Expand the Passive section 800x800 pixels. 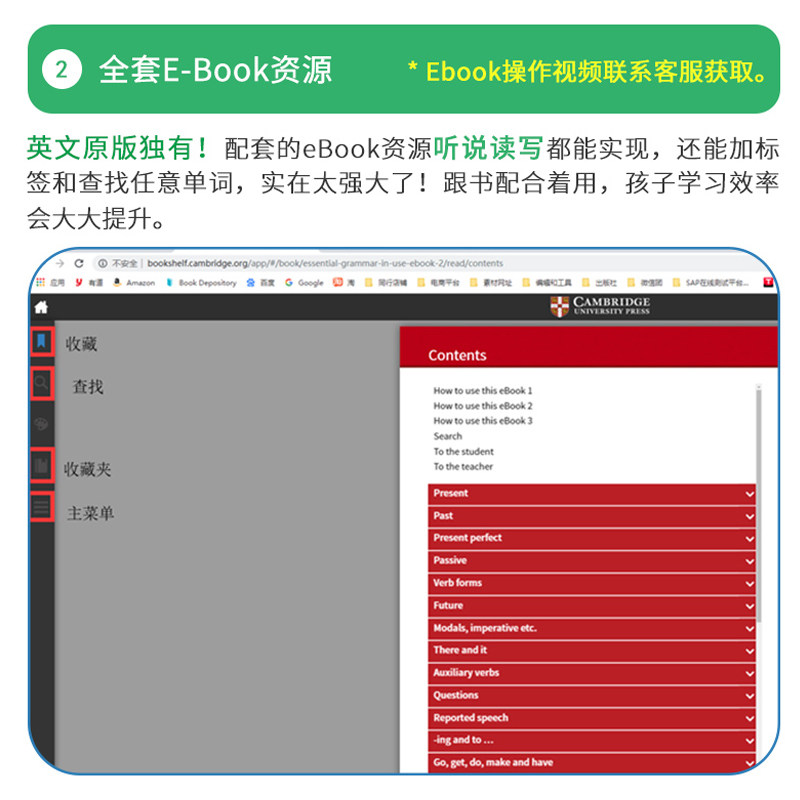(x=591, y=561)
